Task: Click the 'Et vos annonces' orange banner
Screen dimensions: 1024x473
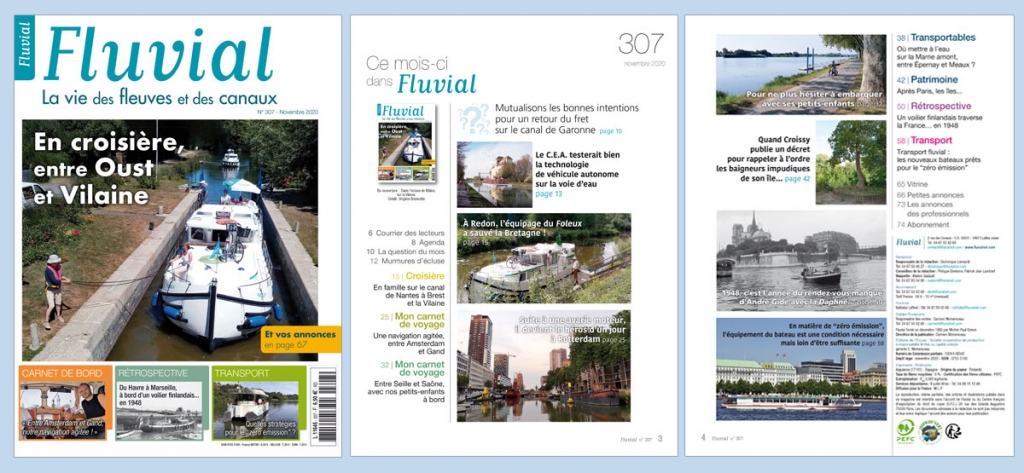Action: (301, 340)
